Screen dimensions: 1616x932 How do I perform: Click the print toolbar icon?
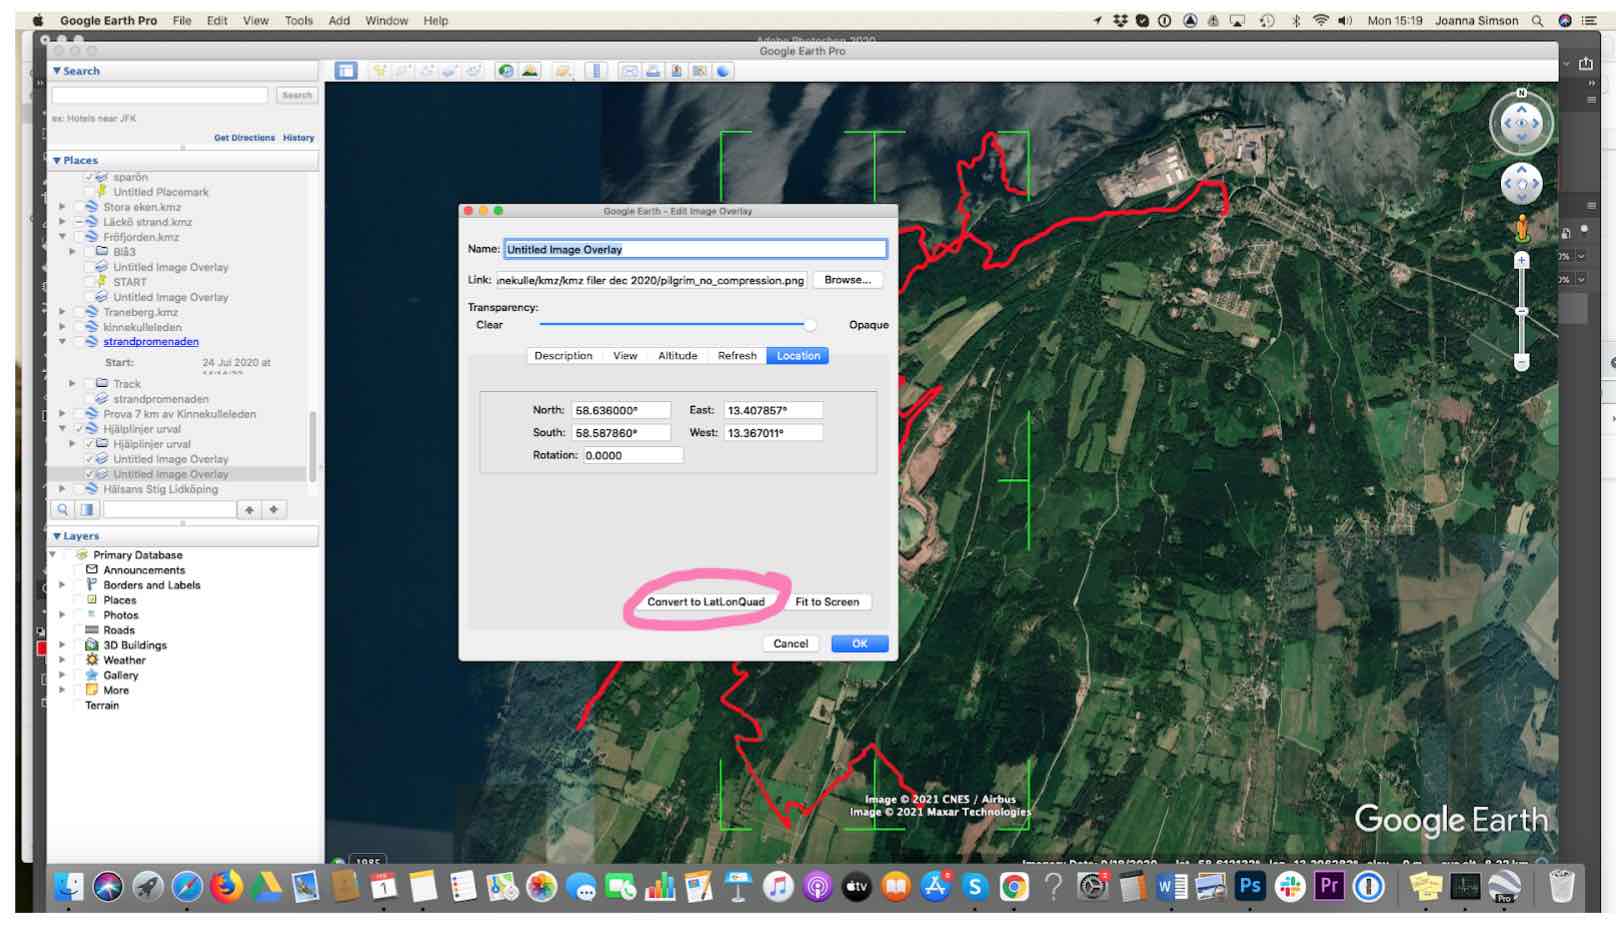(653, 71)
